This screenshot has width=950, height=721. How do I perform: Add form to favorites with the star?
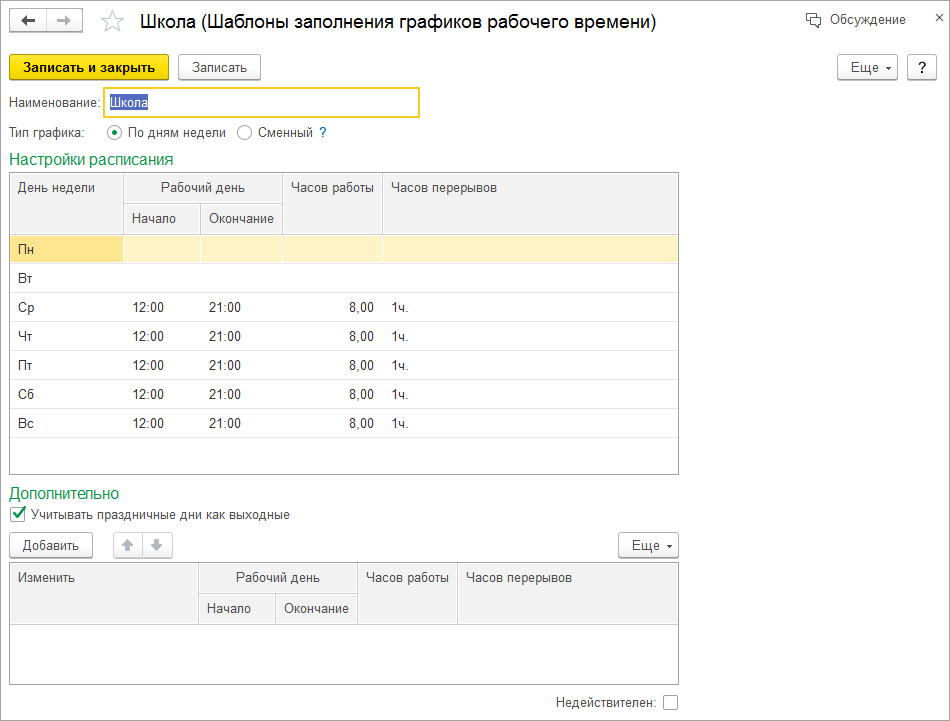[113, 22]
